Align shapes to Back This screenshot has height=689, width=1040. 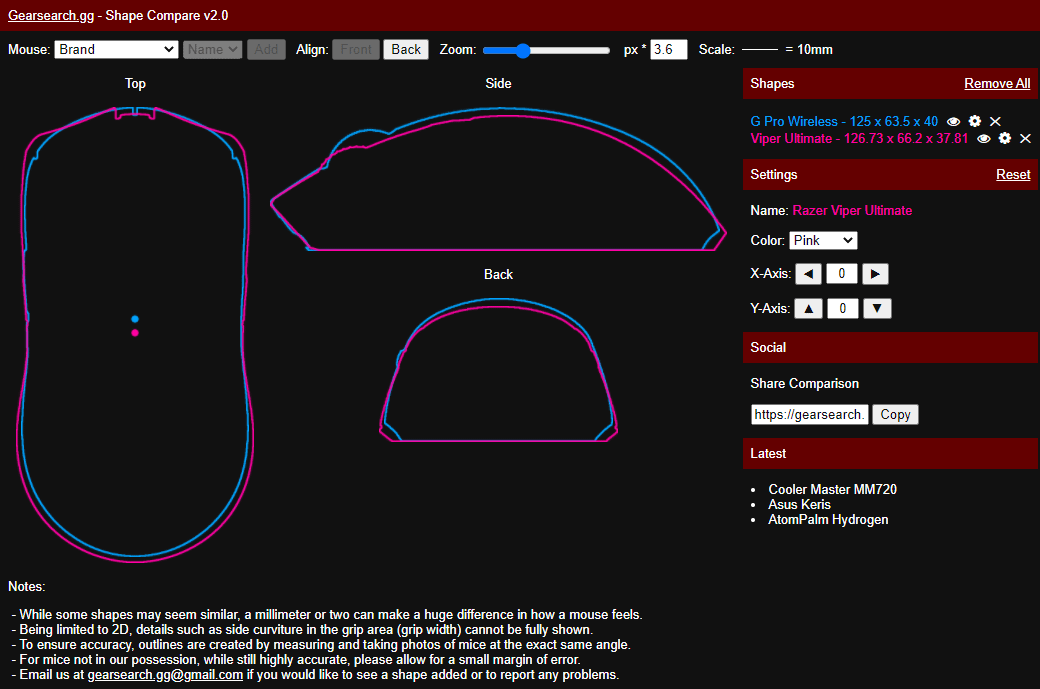point(406,50)
